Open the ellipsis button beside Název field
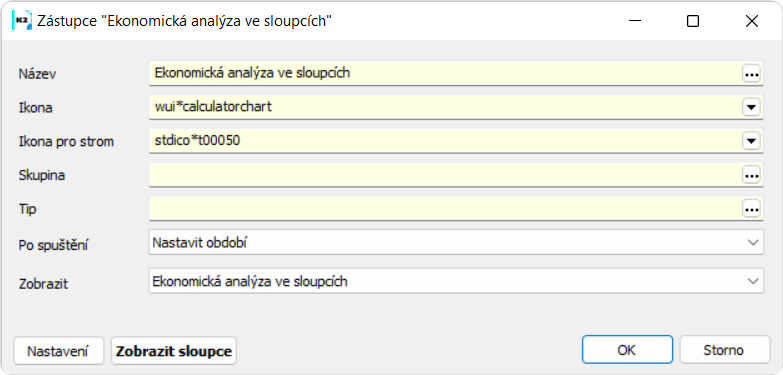783x375 pixels. point(751,74)
